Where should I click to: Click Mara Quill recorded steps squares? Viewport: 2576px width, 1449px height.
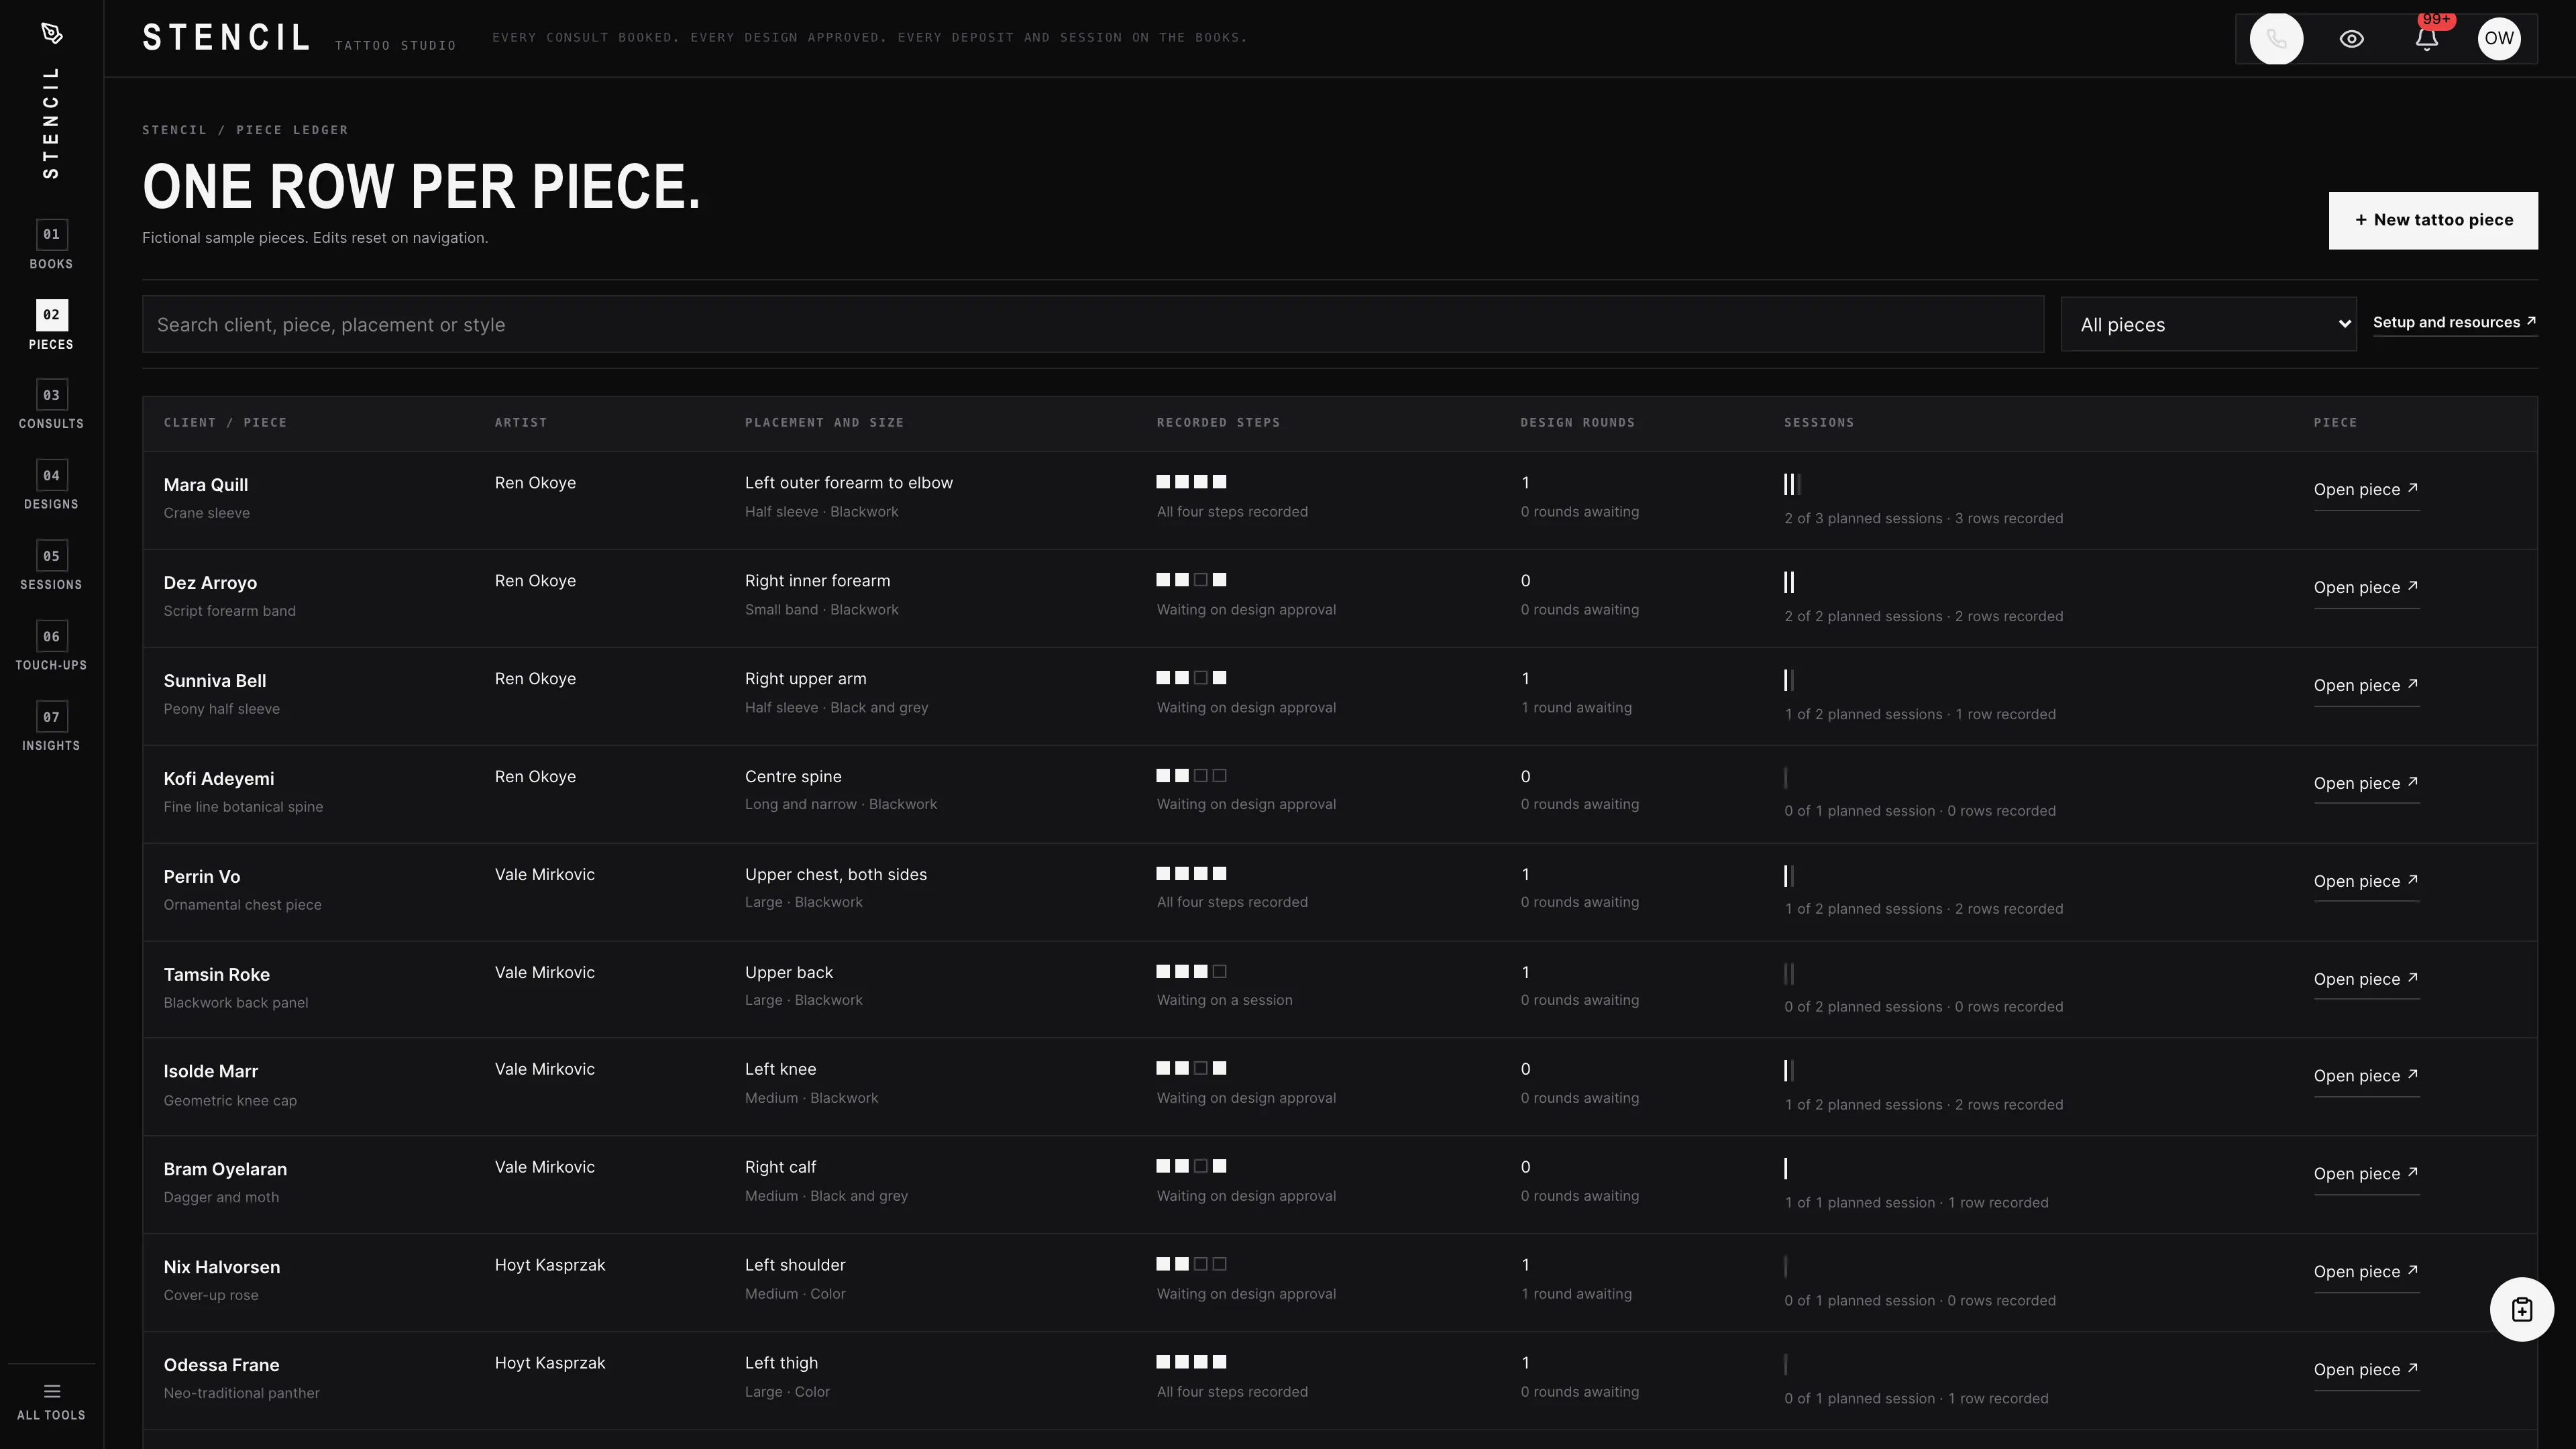click(1191, 482)
